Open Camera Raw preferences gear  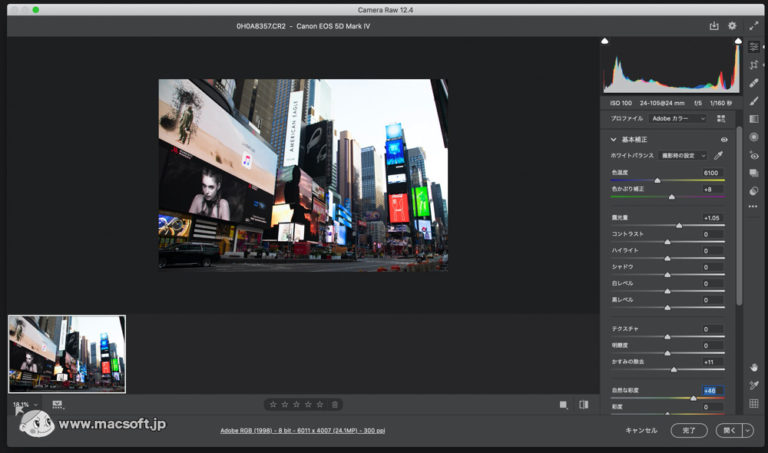click(732, 26)
